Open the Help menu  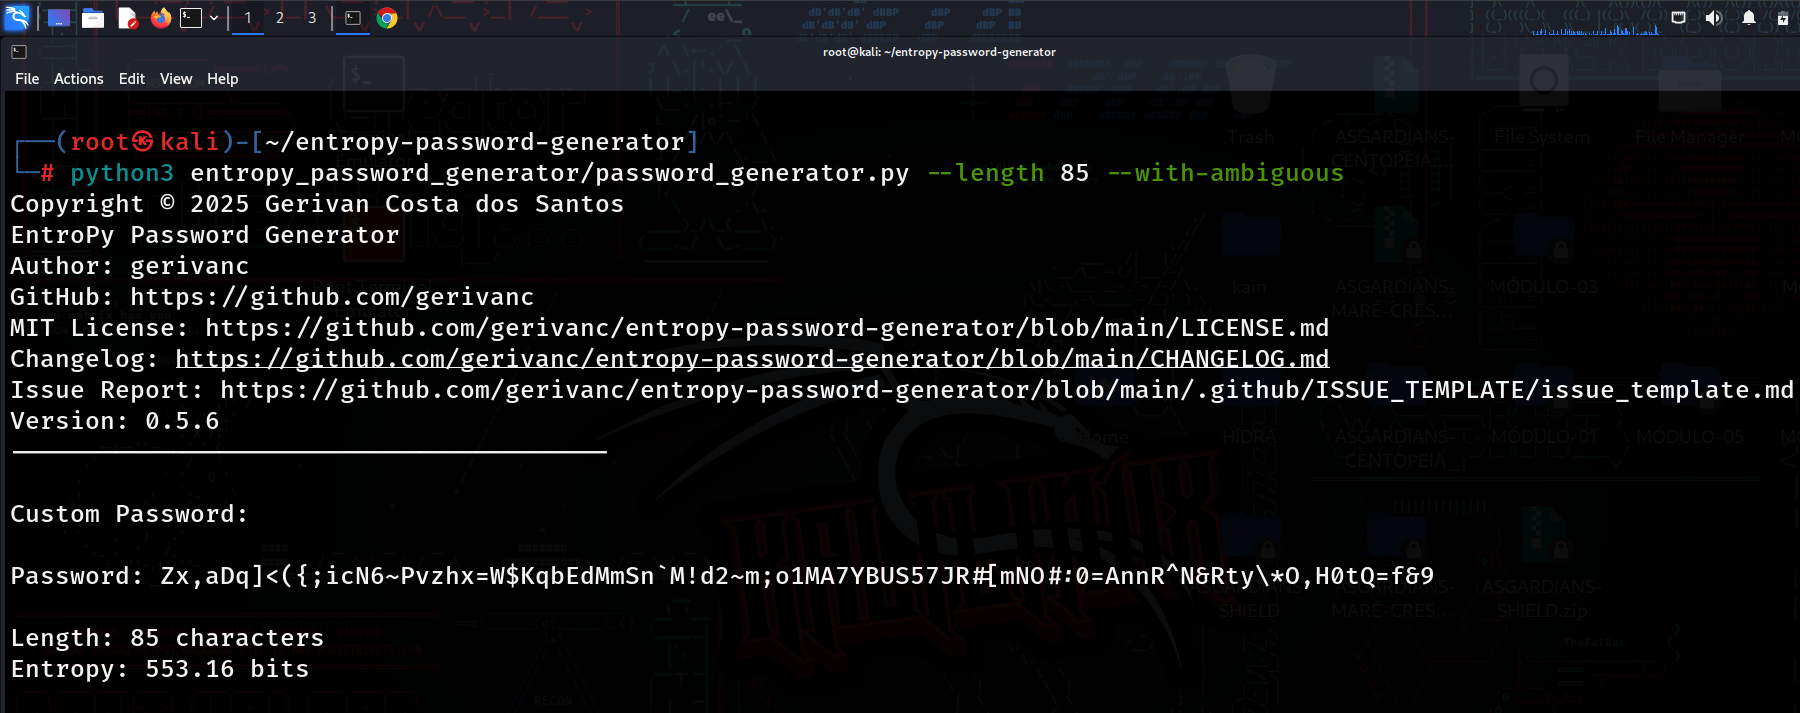click(223, 79)
